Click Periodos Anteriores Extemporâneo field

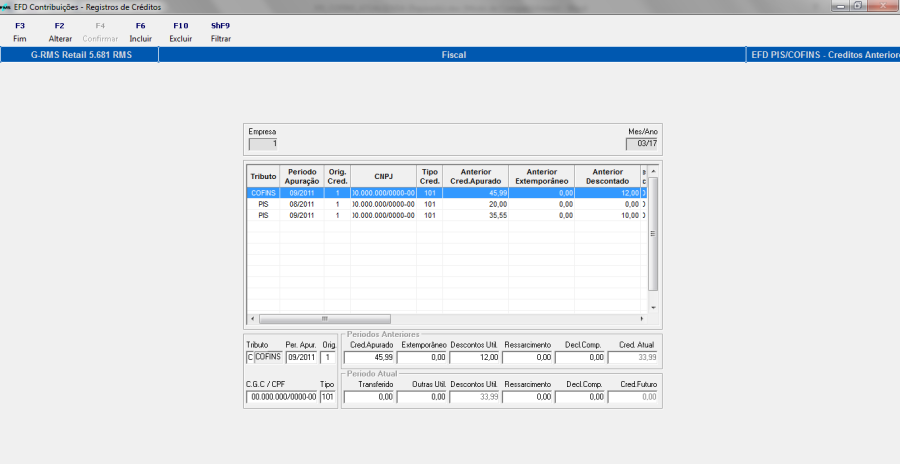[422, 357]
